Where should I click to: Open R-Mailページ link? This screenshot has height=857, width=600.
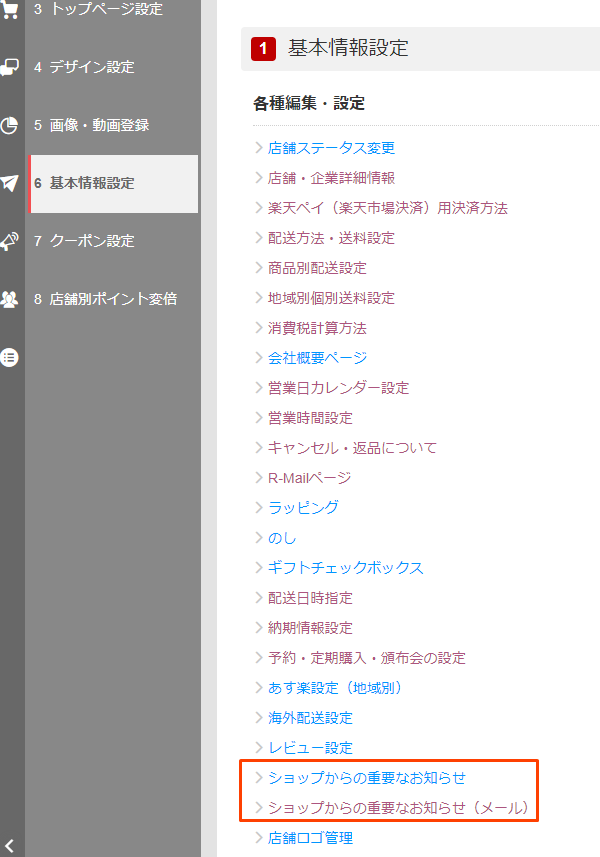pyautogui.click(x=309, y=478)
